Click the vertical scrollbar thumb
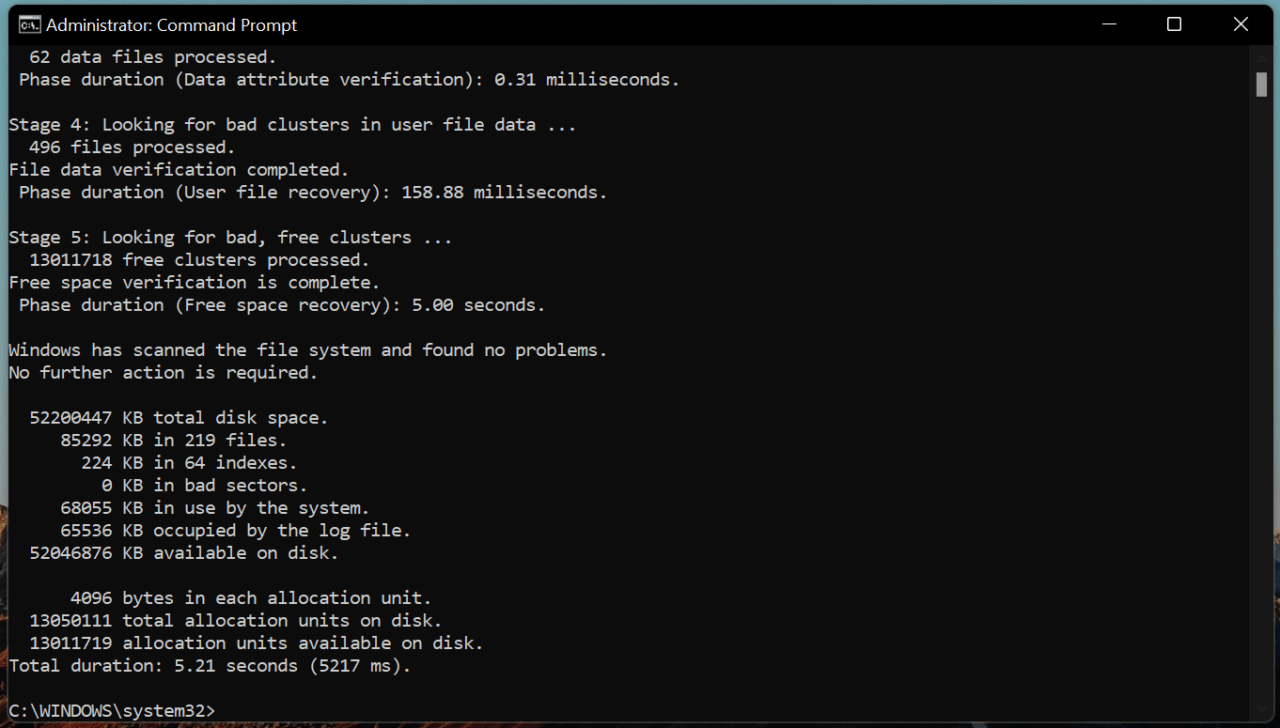This screenshot has height=728, width=1280. [1261, 84]
